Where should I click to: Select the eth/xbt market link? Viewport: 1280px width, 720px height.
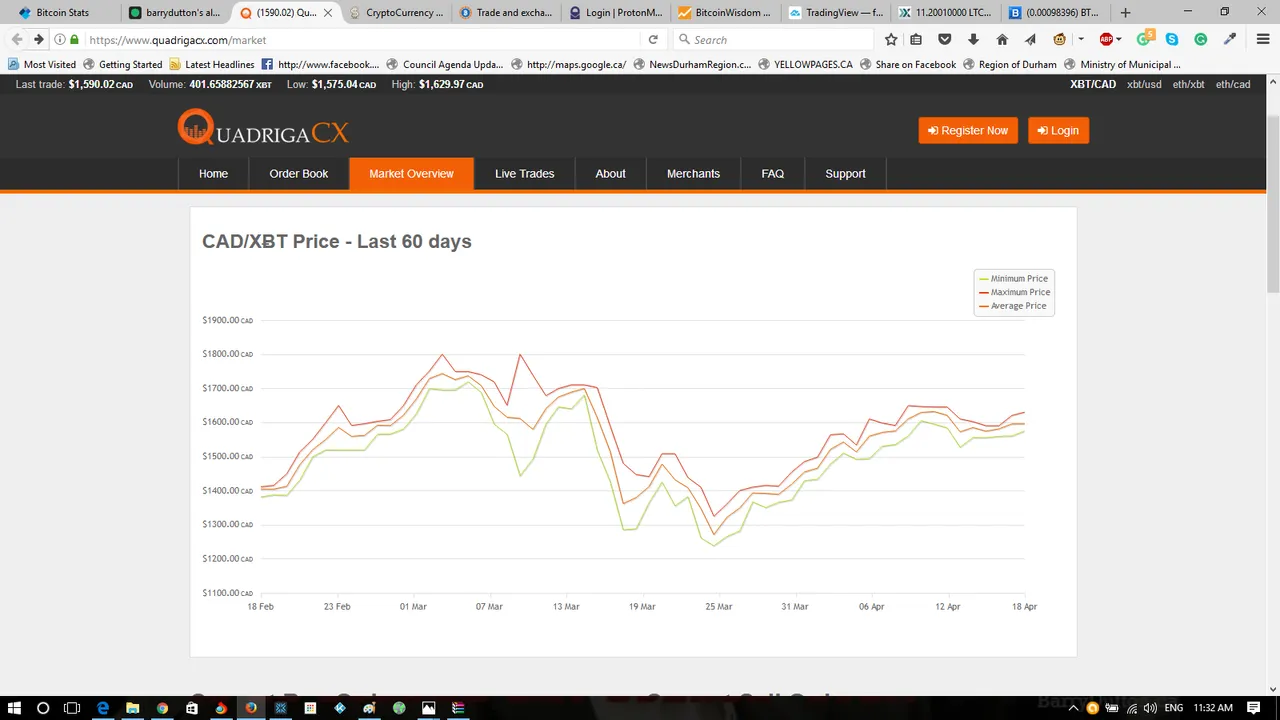point(1188,85)
